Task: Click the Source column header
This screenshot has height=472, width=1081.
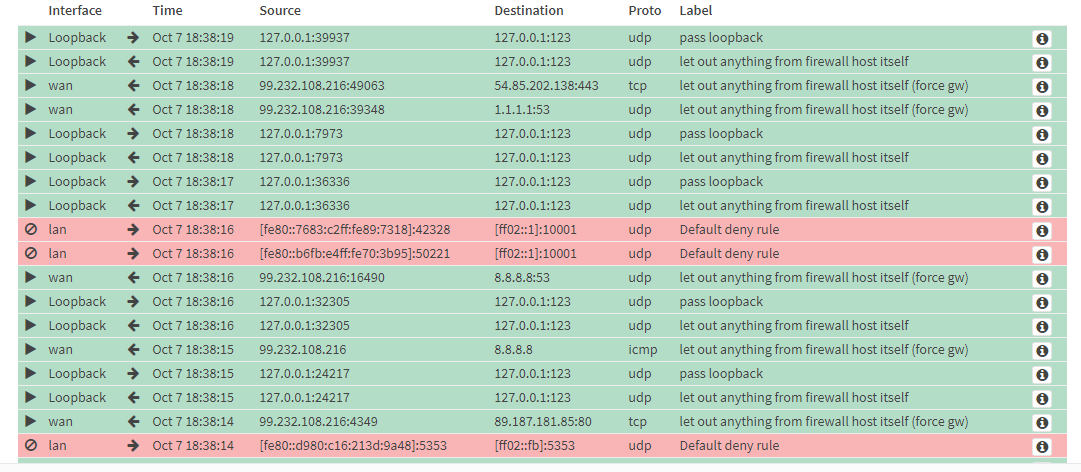Action: (280, 10)
